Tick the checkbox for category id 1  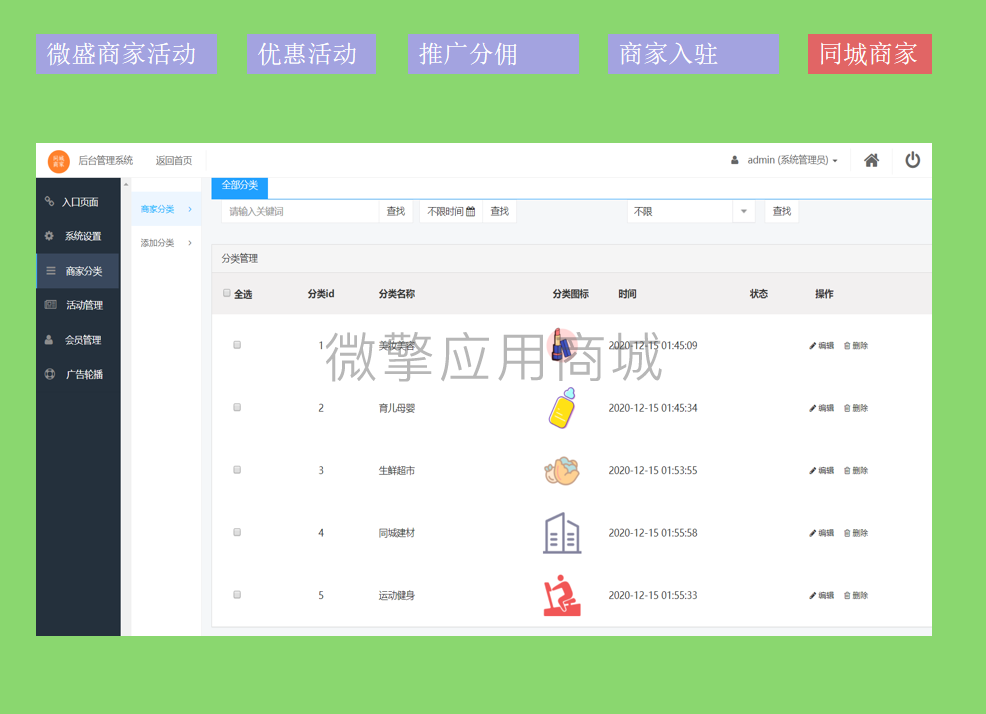click(237, 345)
